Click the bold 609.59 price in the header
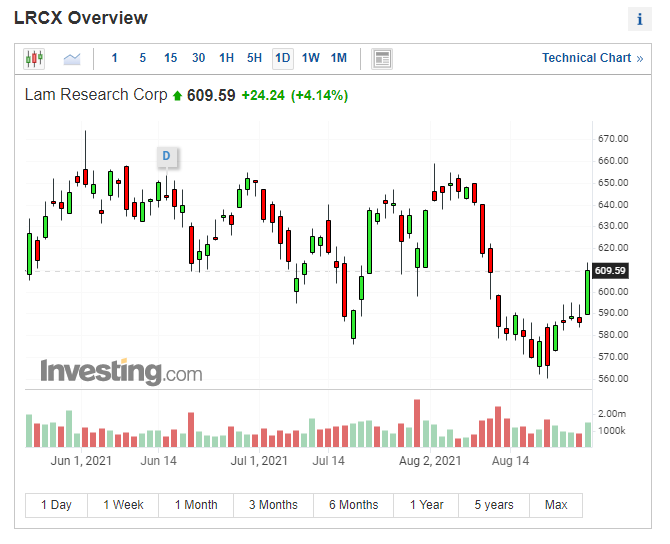This screenshot has height=544, width=670. (x=211, y=95)
